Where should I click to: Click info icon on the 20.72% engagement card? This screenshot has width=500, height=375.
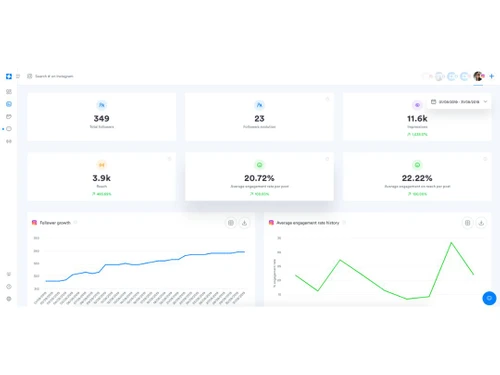[327, 159]
